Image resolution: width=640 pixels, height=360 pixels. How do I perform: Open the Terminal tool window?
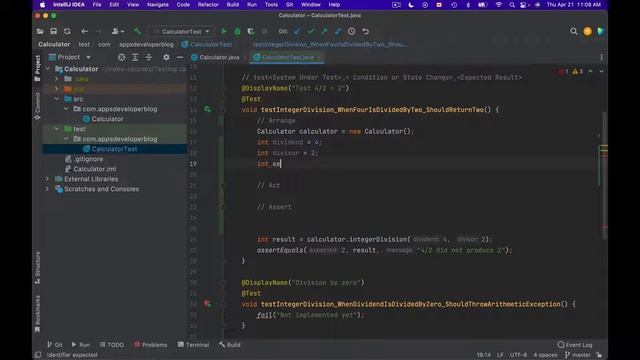point(193,345)
